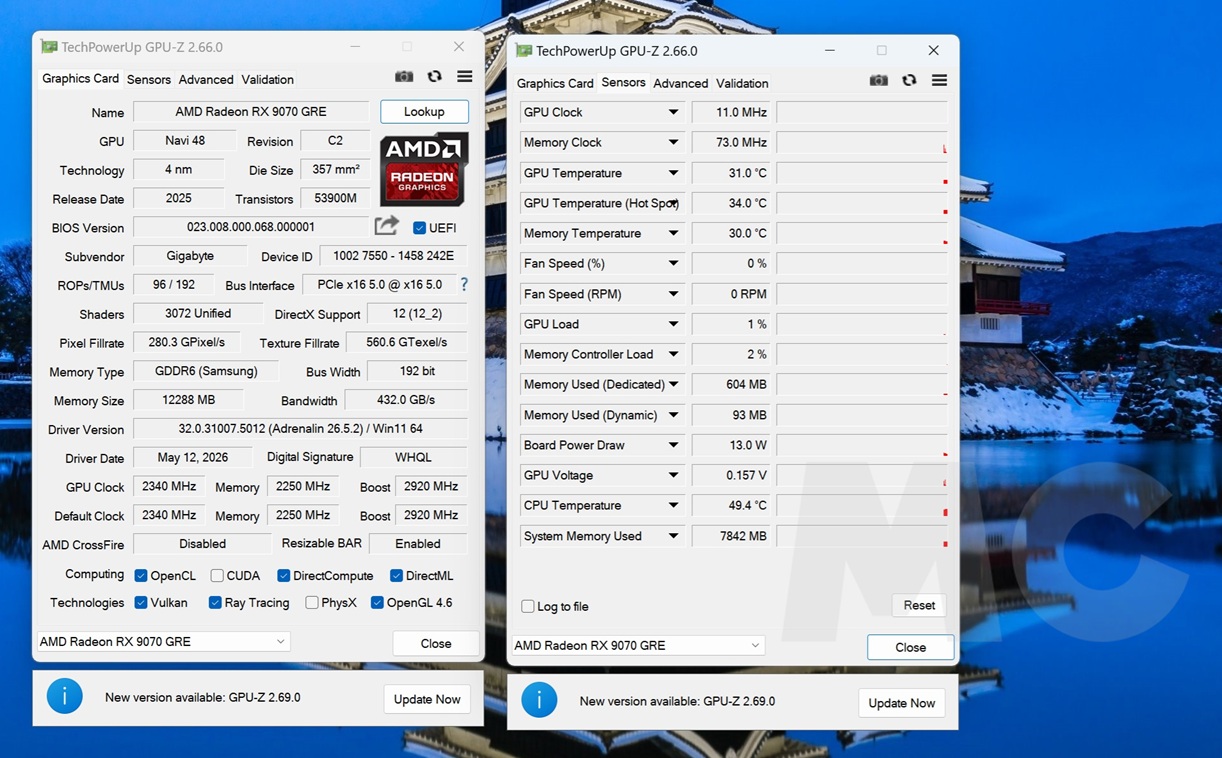Click the CPU Temperature sensor graph
1222x758 pixels.
coord(862,505)
